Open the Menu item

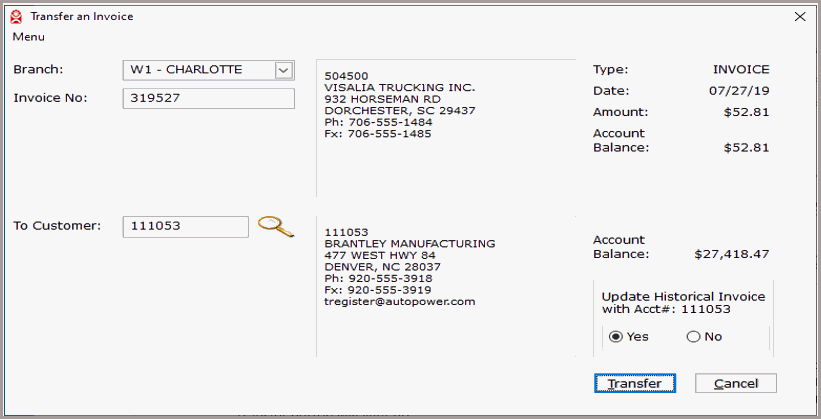pyautogui.click(x=28, y=37)
